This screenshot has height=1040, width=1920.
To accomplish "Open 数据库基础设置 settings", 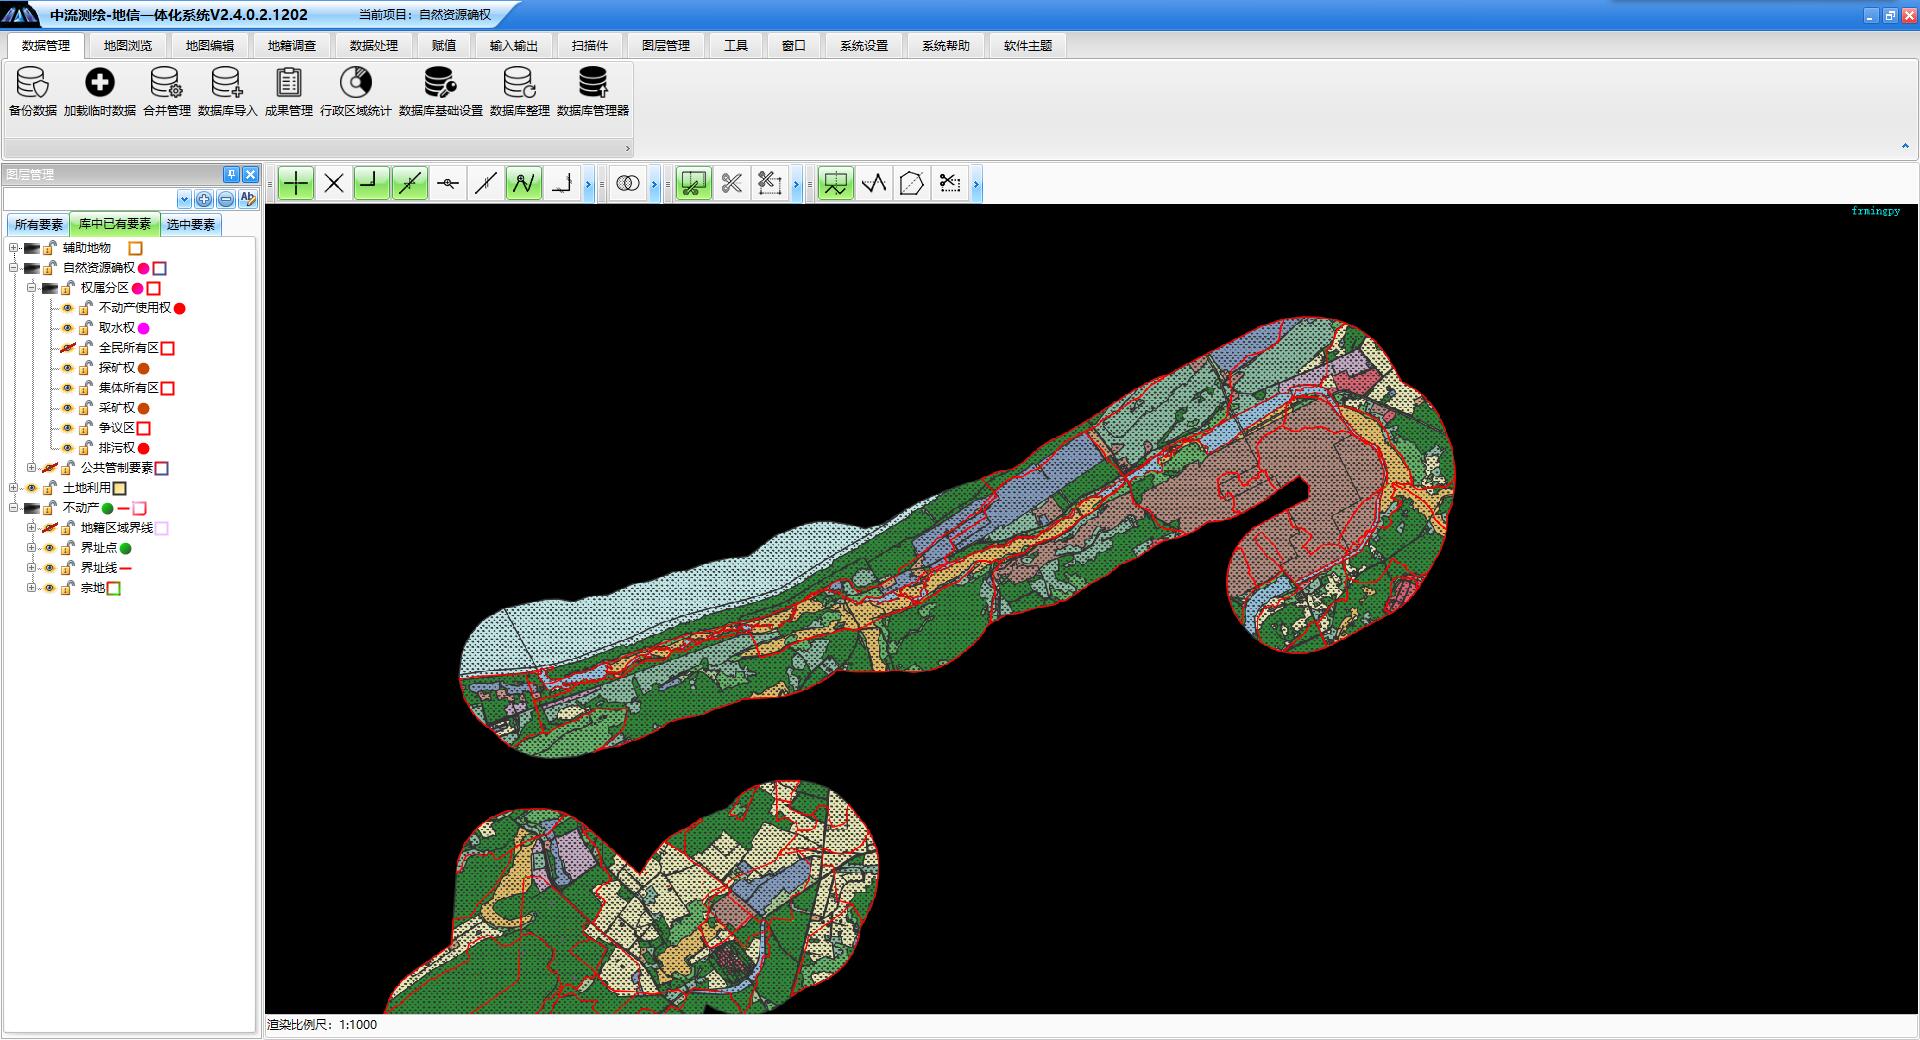I will tap(440, 82).
